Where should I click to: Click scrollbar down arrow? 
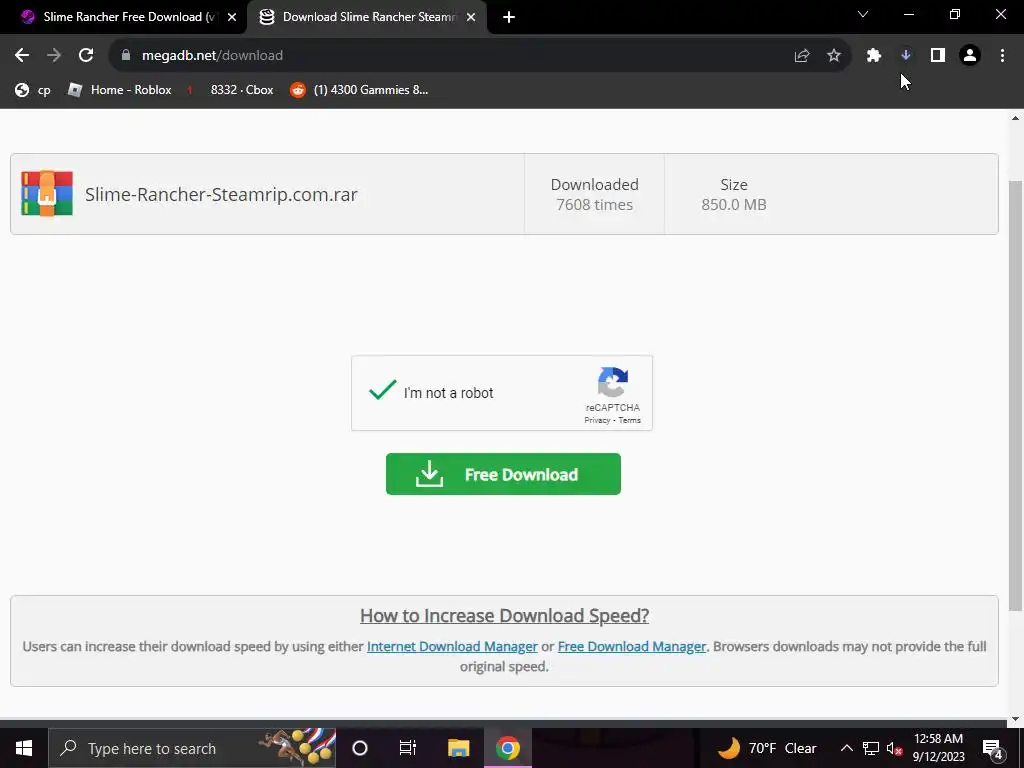click(x=1015, y=720)
